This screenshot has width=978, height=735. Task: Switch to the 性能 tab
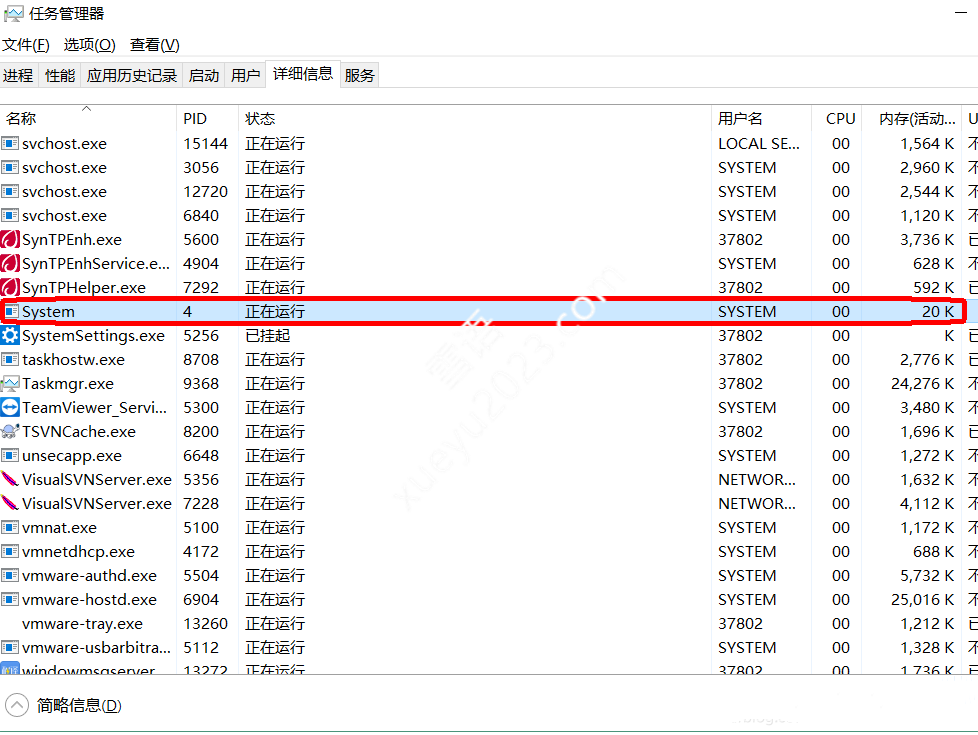pyautogui.click(x=60, y=75)
